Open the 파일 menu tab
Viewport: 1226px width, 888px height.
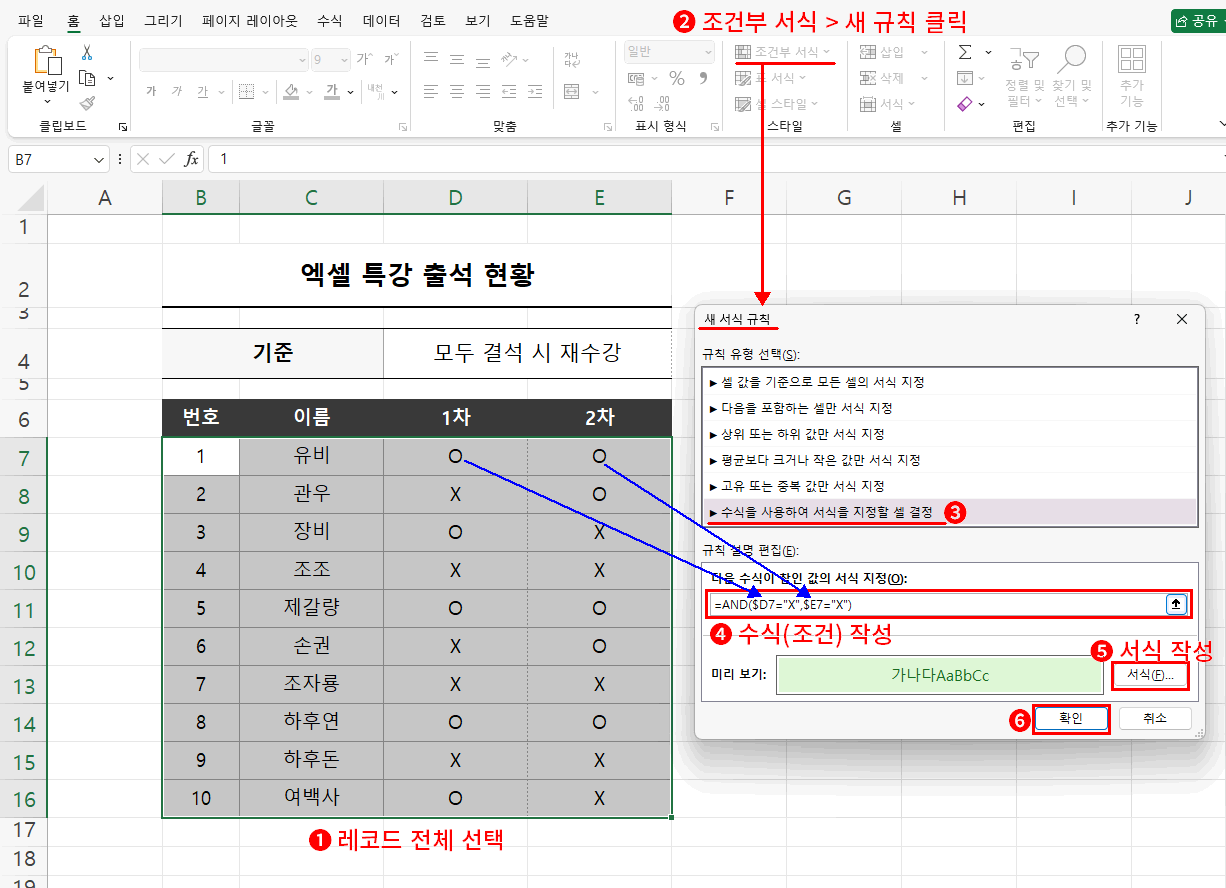pos(31,20)
